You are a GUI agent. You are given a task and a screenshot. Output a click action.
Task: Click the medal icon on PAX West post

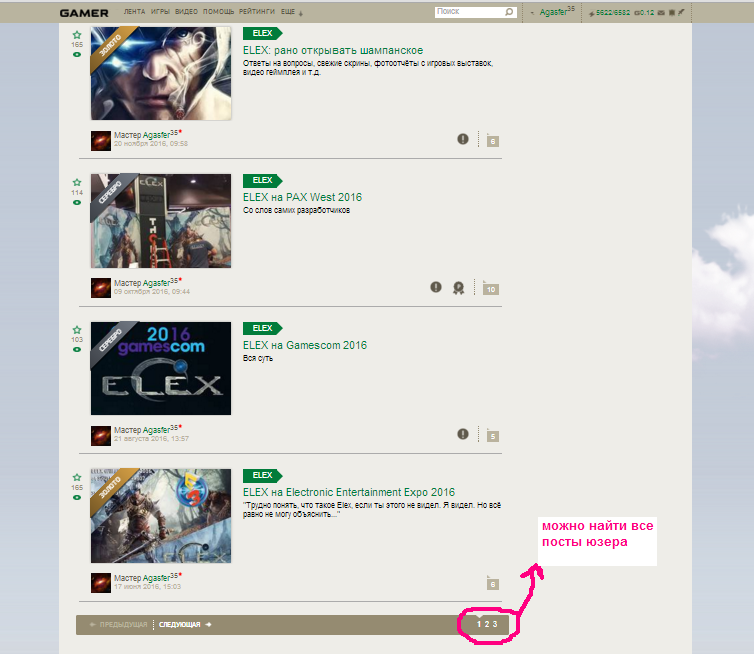click(458, 287)
